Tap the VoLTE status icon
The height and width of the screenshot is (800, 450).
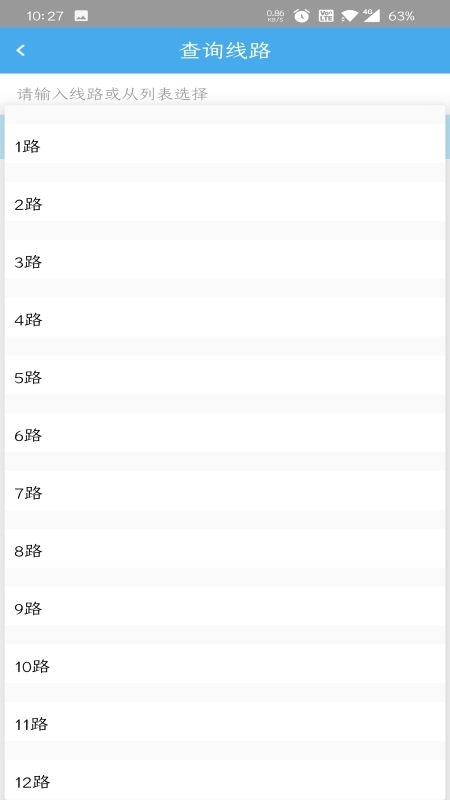326,16
